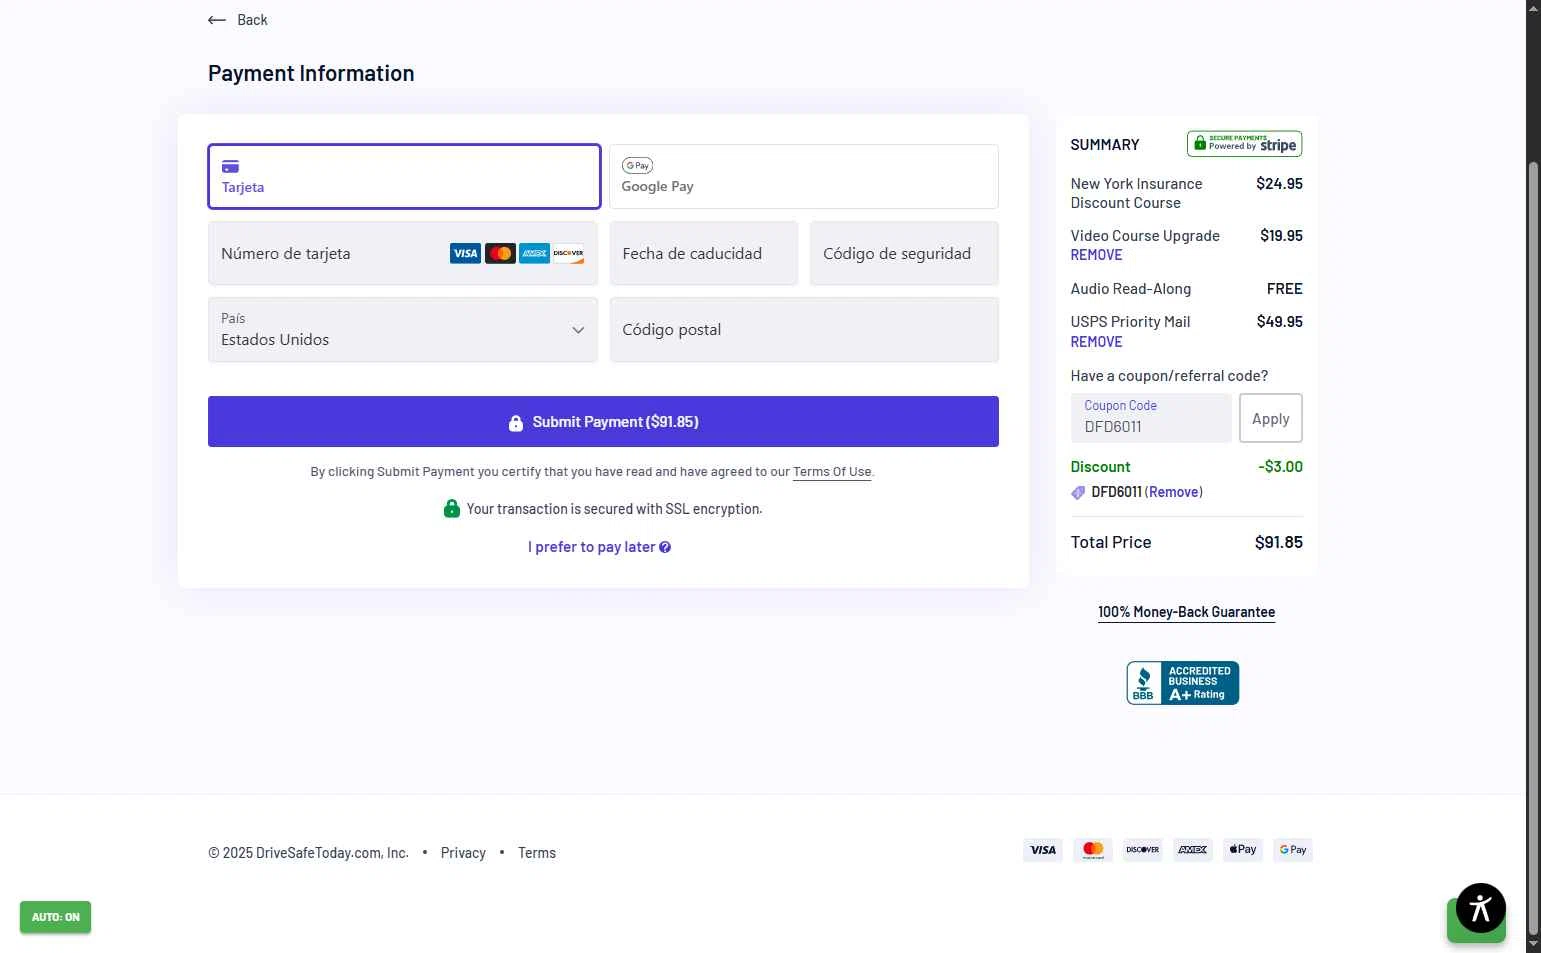This screenshot has height=953, width=1541.
Task: Click the Total Price $91.85 amount
Action: click(x=1279, y=542)
